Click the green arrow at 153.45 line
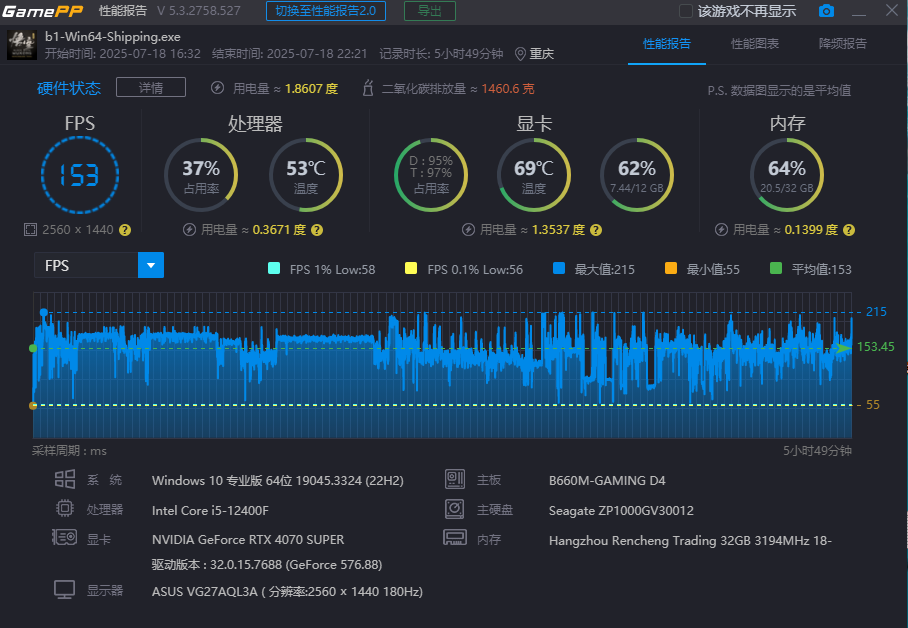 click(844, 348)
